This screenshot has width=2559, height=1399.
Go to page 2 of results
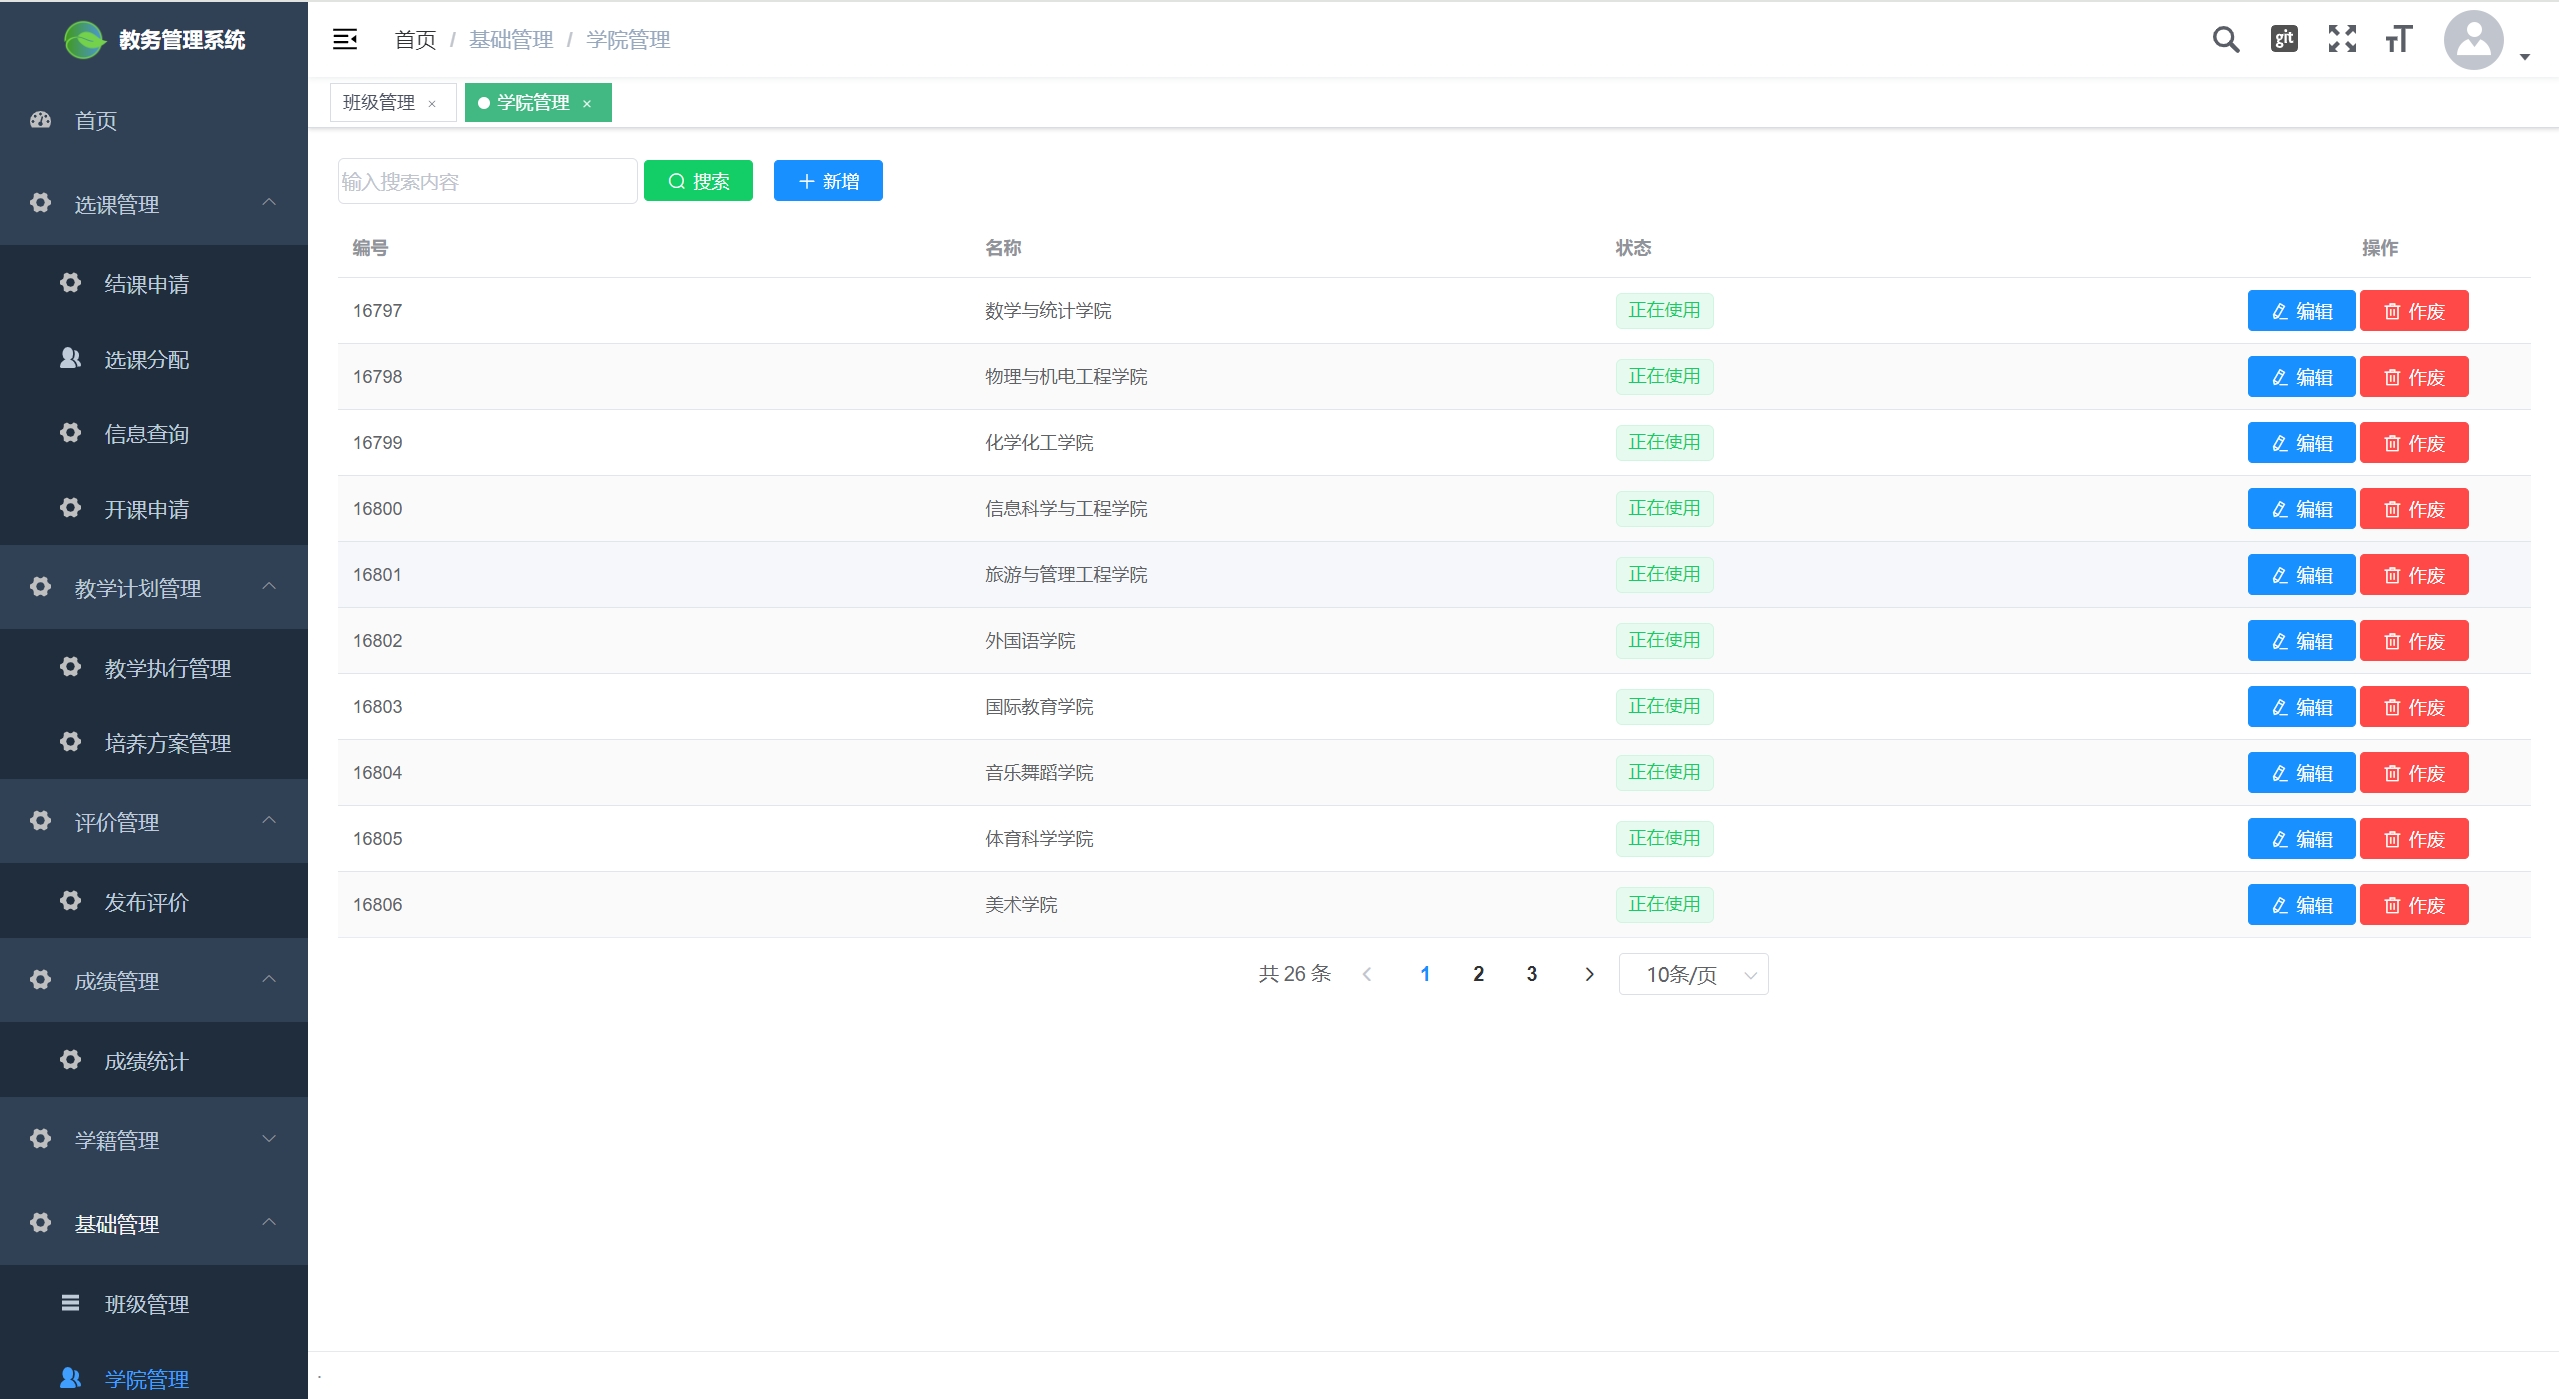1478,974
